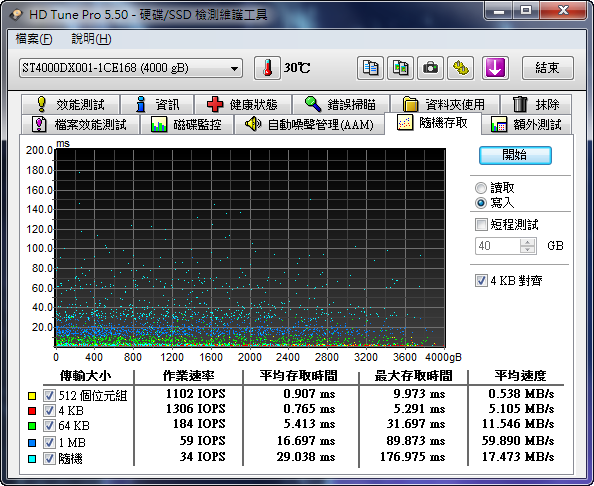Click the 開始 start button
The width and height of the screenshot is (594, 486).
(x=515, y=155)
